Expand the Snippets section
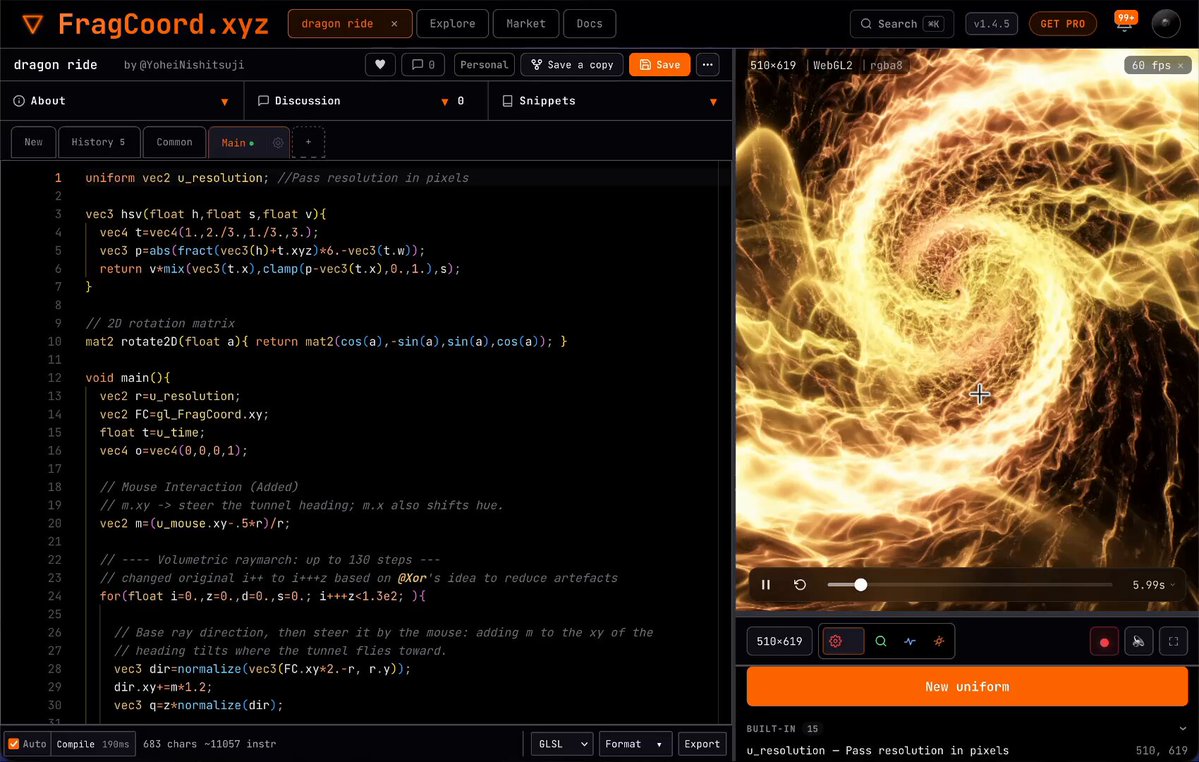 point(610,101)
